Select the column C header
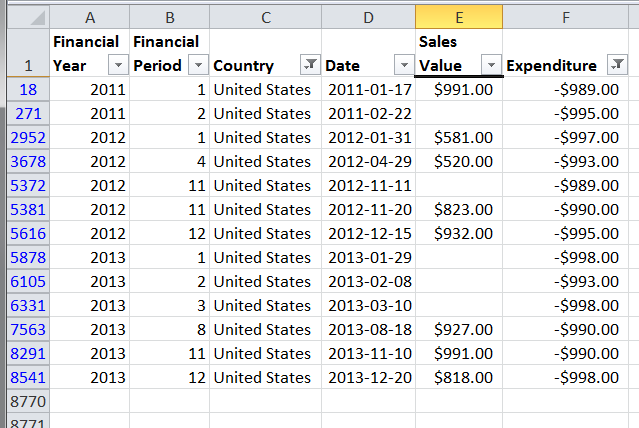The height and width of the screenshot is (428, 639). pos(265,17)
